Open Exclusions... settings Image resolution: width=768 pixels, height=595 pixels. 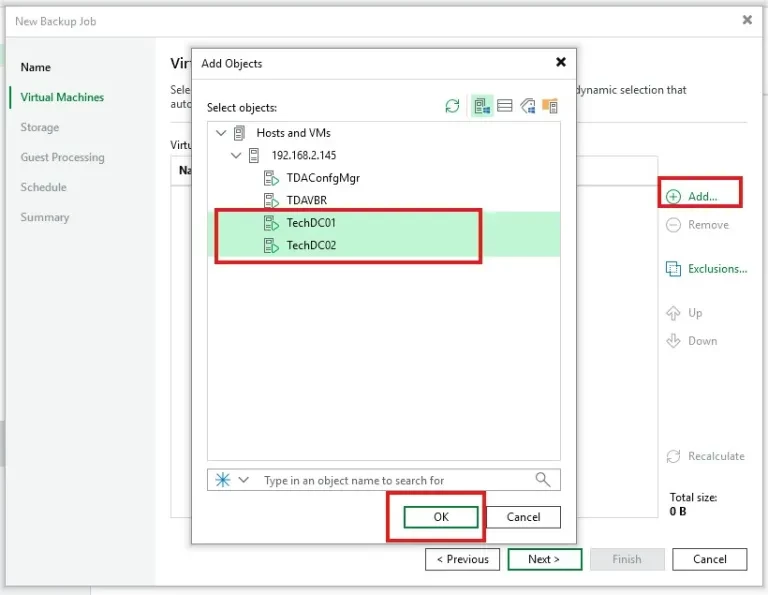(706, 269)
